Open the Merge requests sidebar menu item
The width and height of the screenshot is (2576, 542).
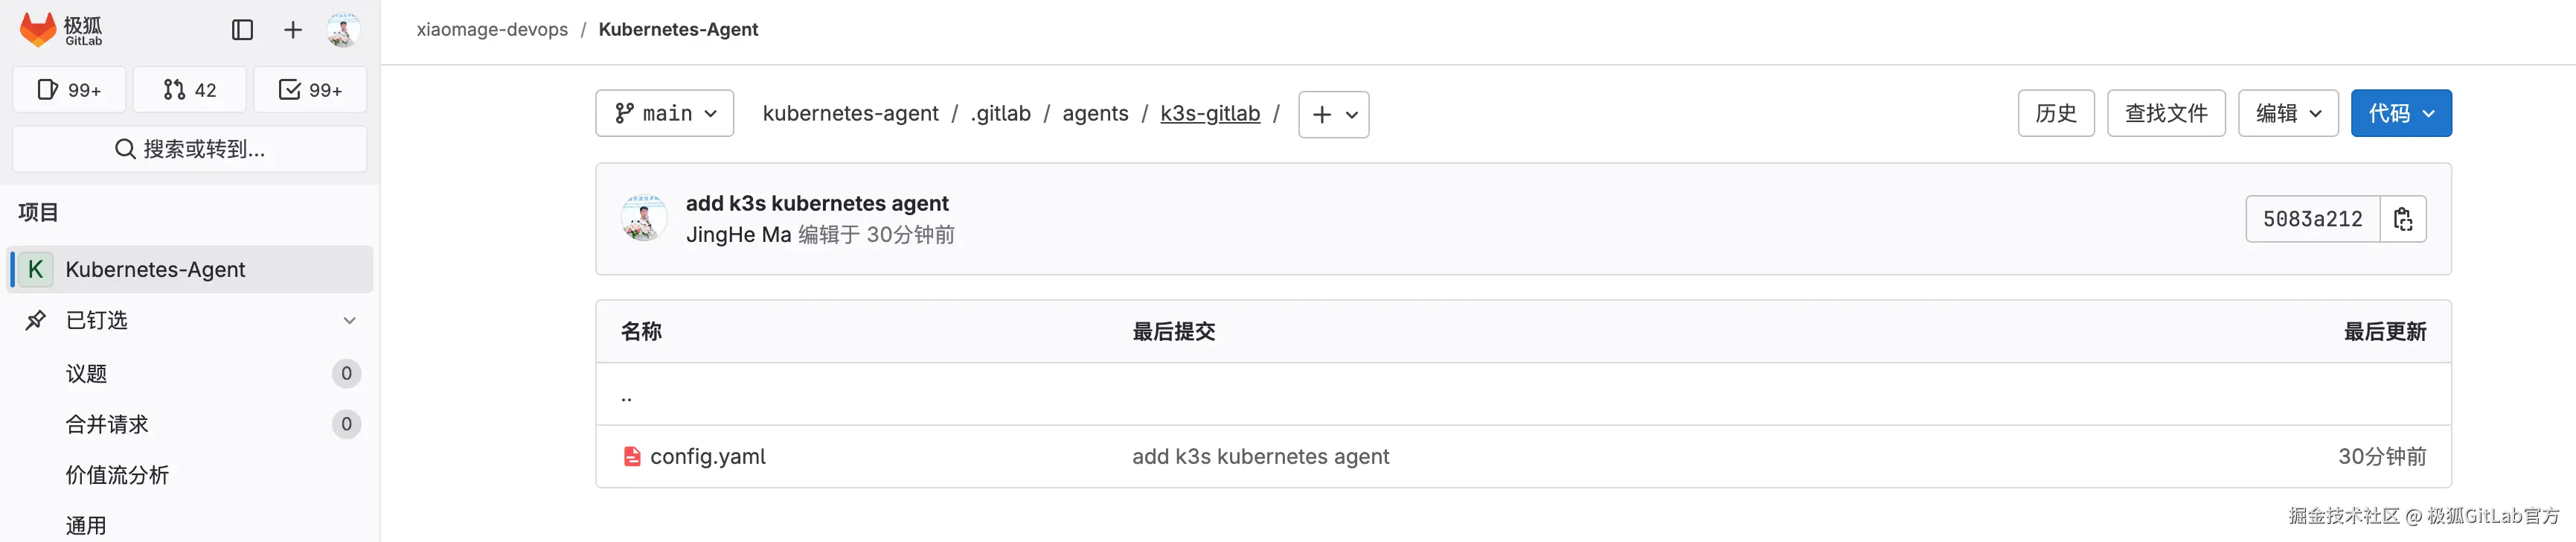click(107, 424)
